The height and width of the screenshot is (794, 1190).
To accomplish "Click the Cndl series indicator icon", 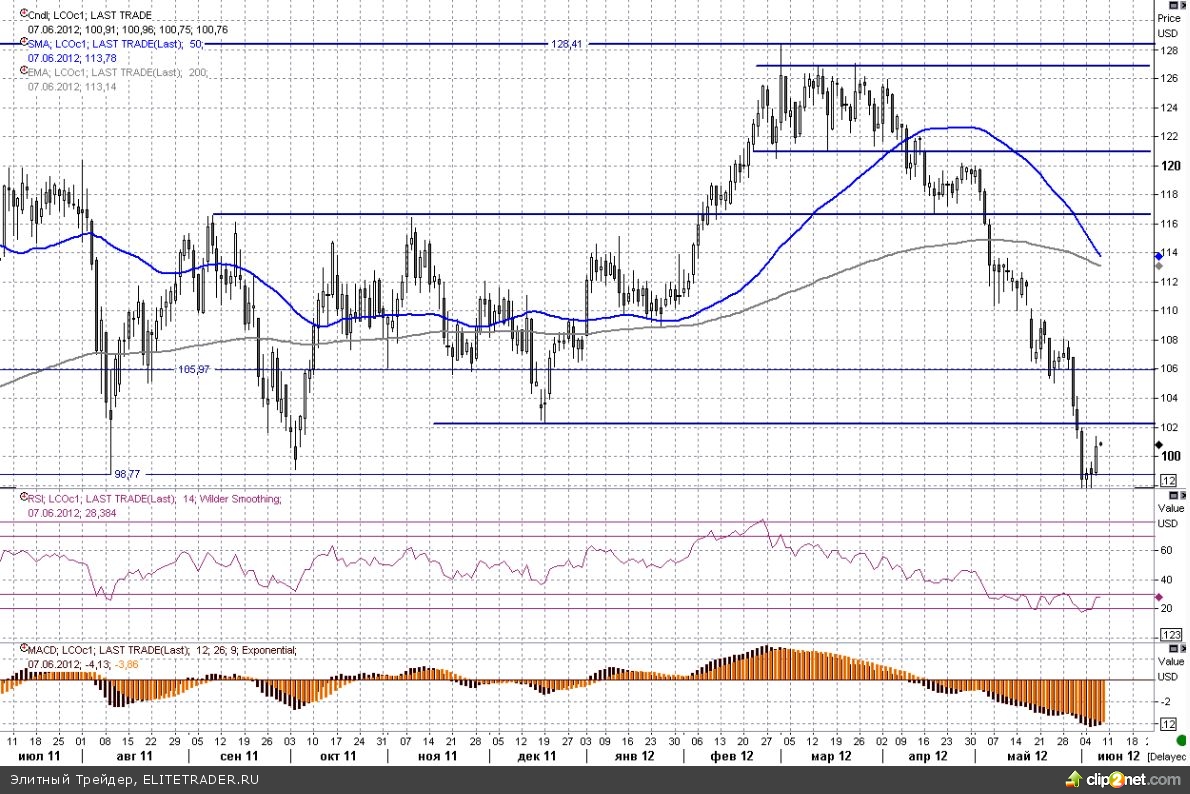I will point(24,15).
